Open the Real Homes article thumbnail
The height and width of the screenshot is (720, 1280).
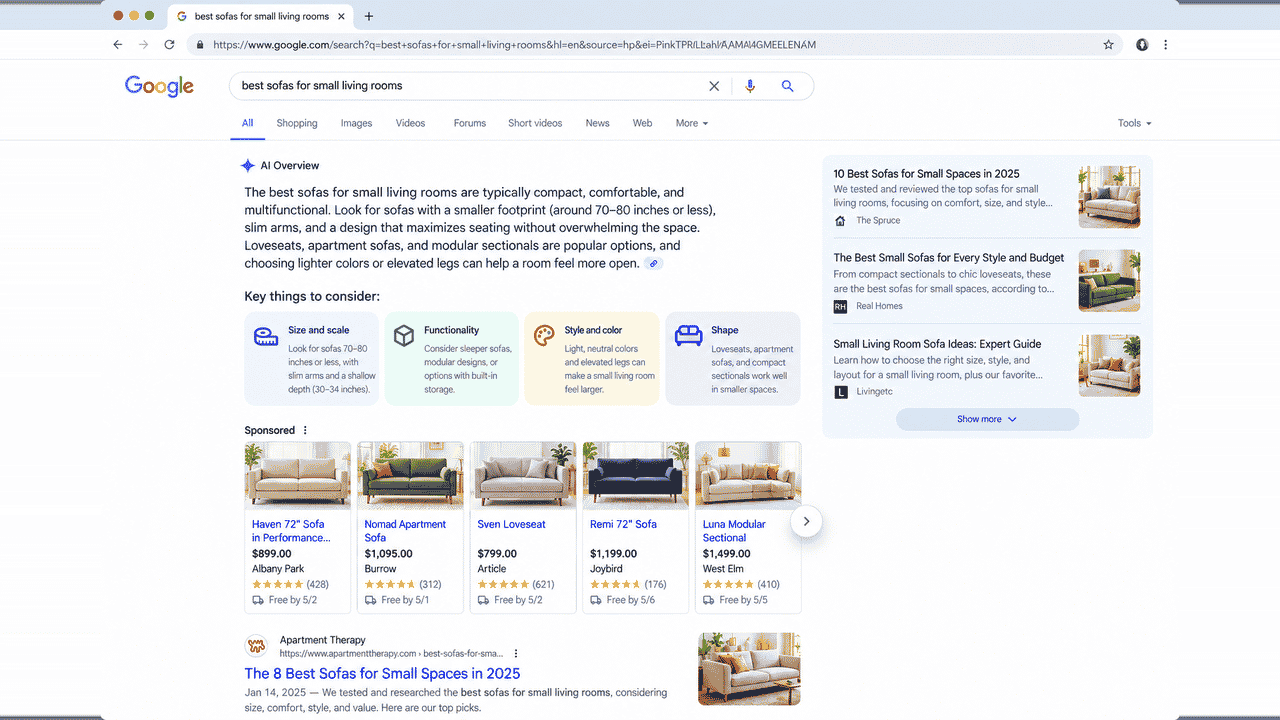coord(1109,281)
